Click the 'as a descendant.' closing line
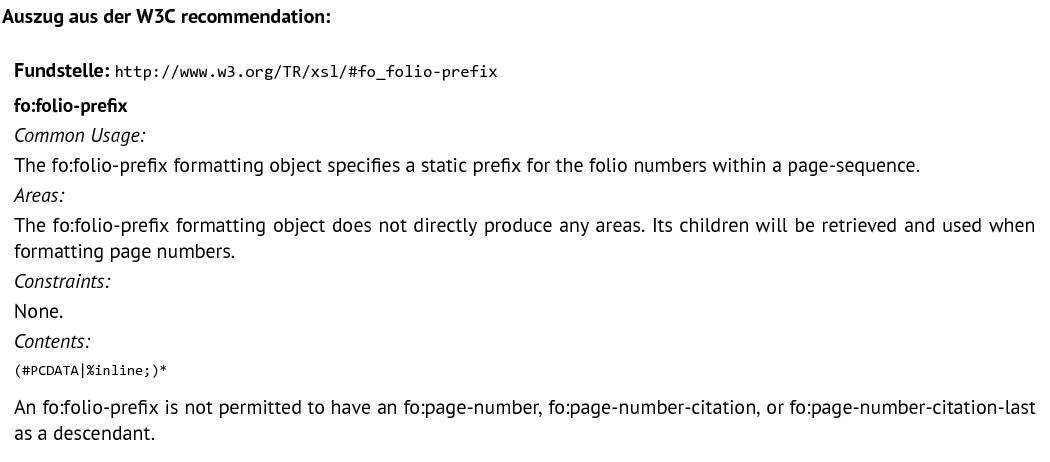The width and height of the screenshot is (1050, 462). [84, 433]
